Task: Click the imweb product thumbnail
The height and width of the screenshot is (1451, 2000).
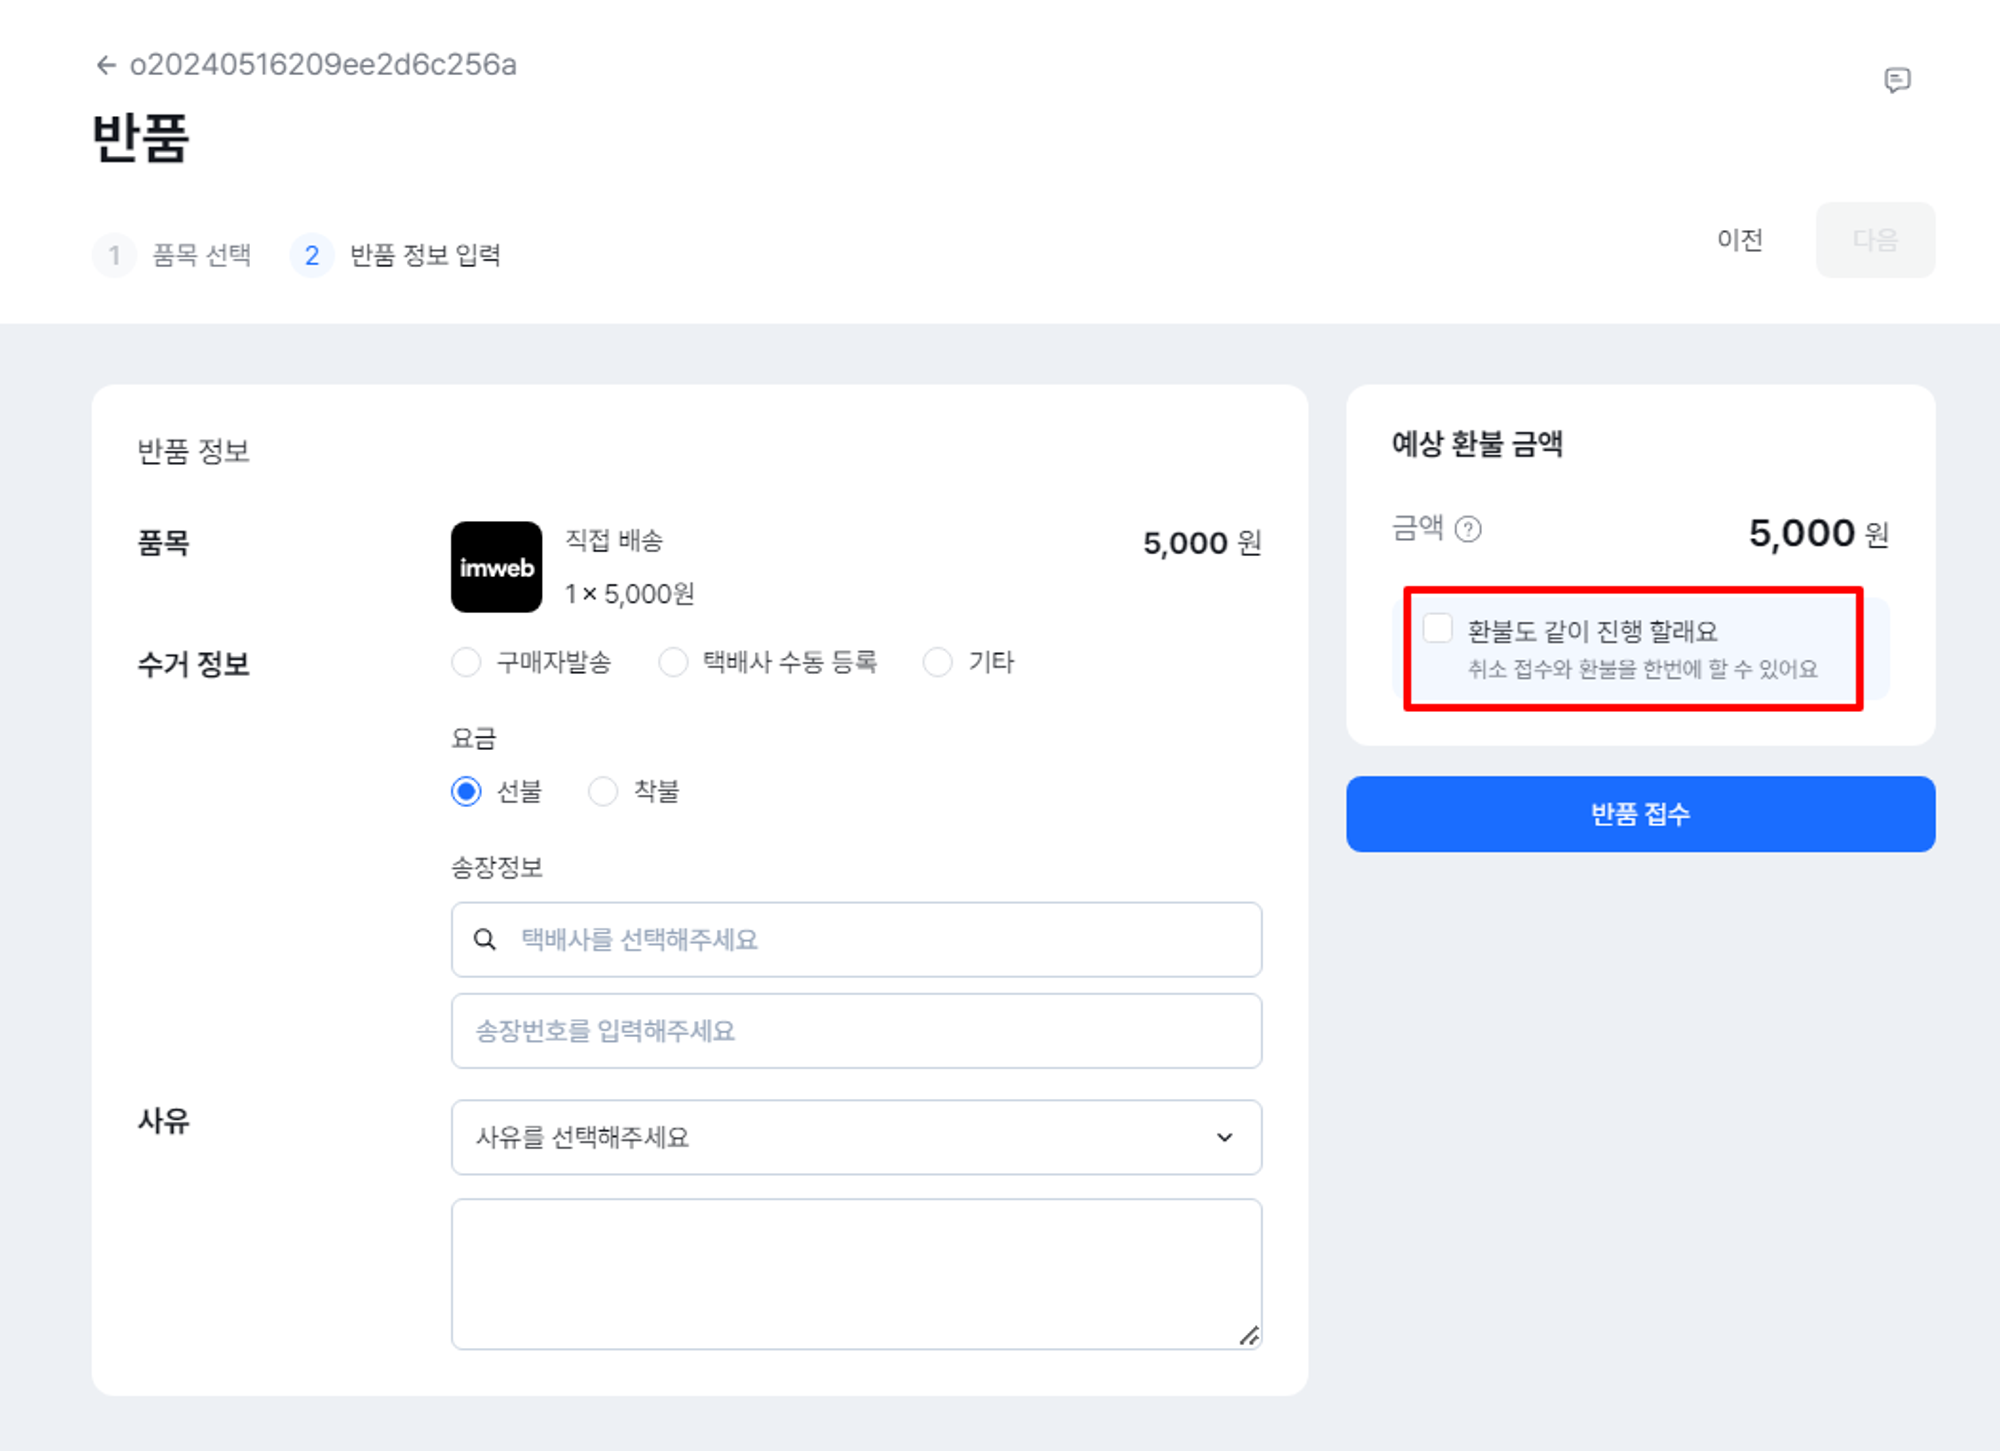Action: tap(496, 567)
